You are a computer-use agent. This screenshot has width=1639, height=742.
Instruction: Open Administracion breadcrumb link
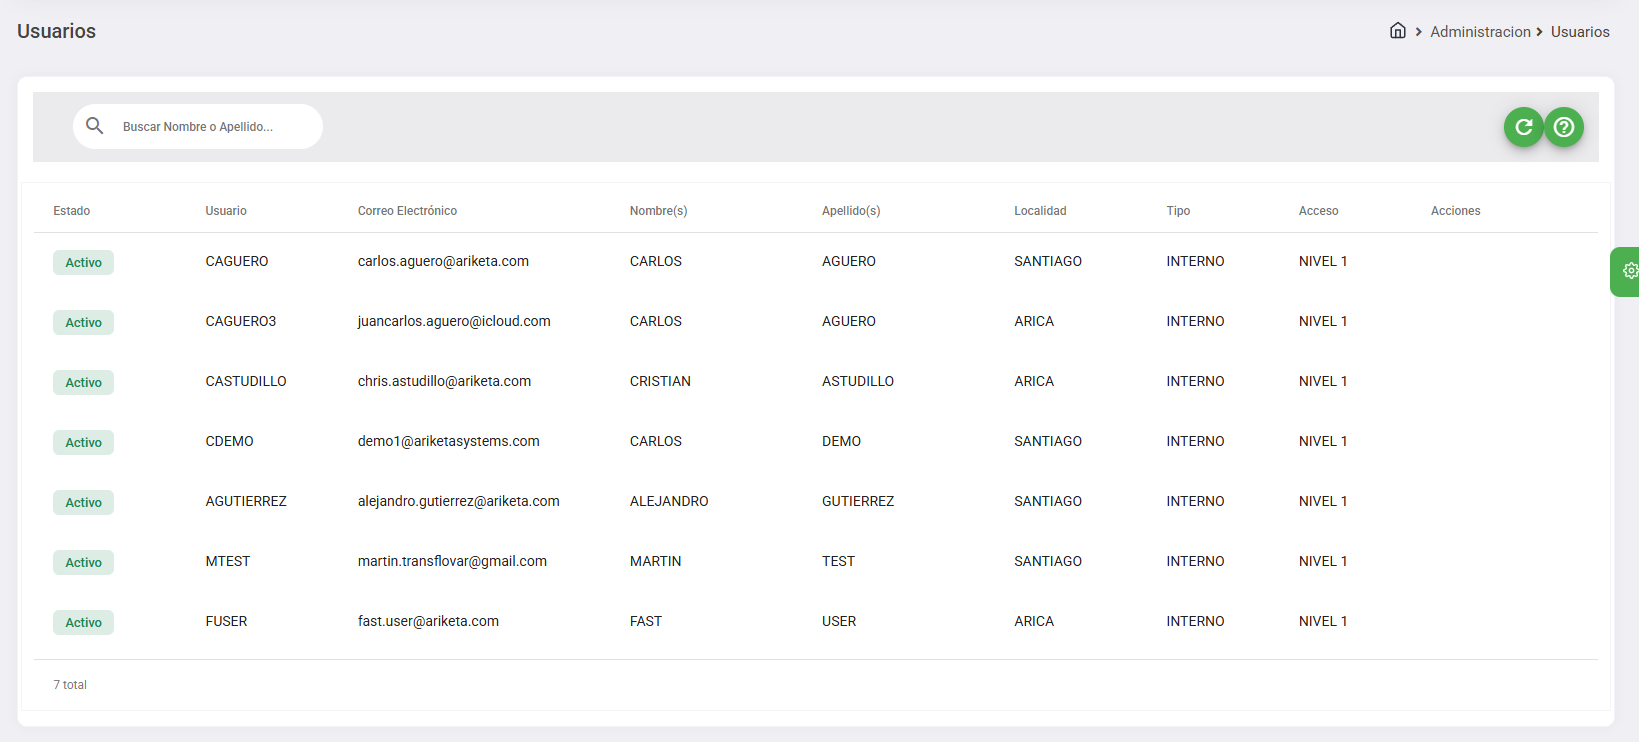[x=1480, y=32]
